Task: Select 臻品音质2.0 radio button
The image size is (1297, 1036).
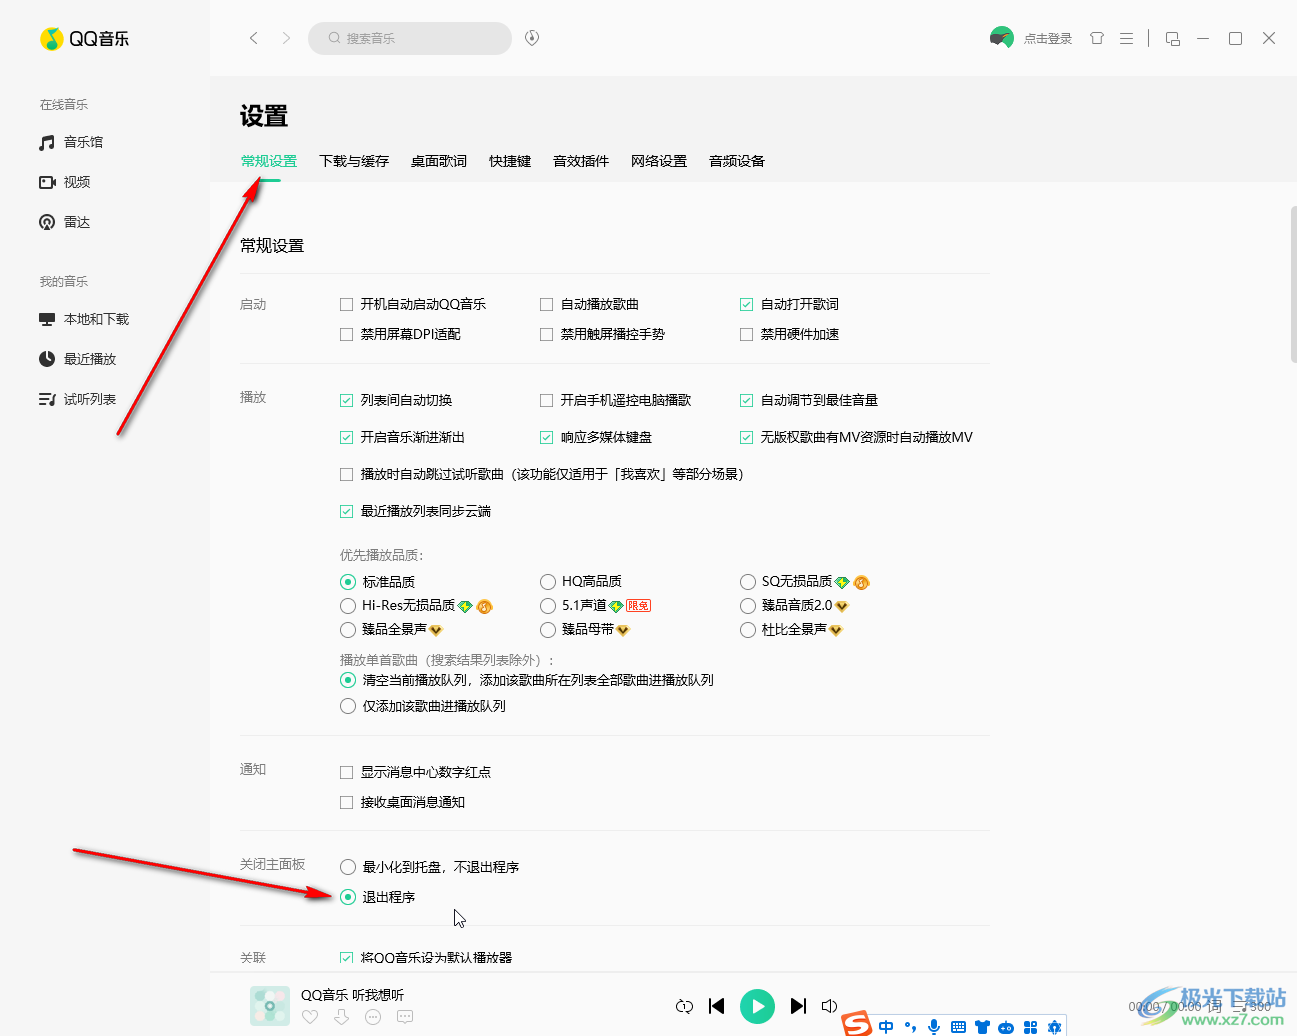Action: (748, 606)
